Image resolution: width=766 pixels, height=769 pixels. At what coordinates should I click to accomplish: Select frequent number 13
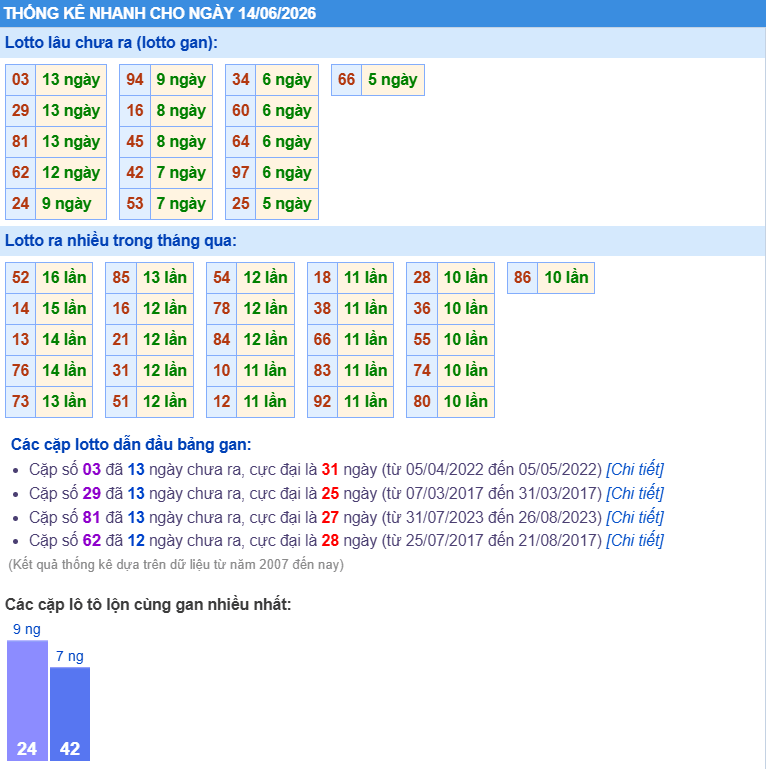[x=21, y=339]
